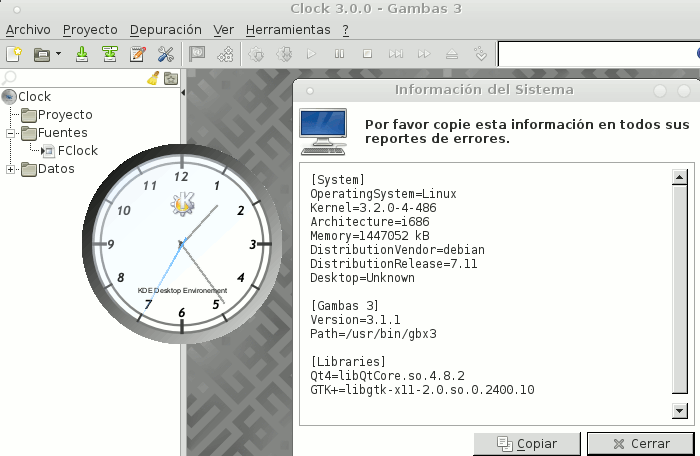Image resolution: width=700 pixels, height=456 pixels.
Task: Click the scrollbar down arrow in info box
Action: pyautogui.click(x=679, y=410)
